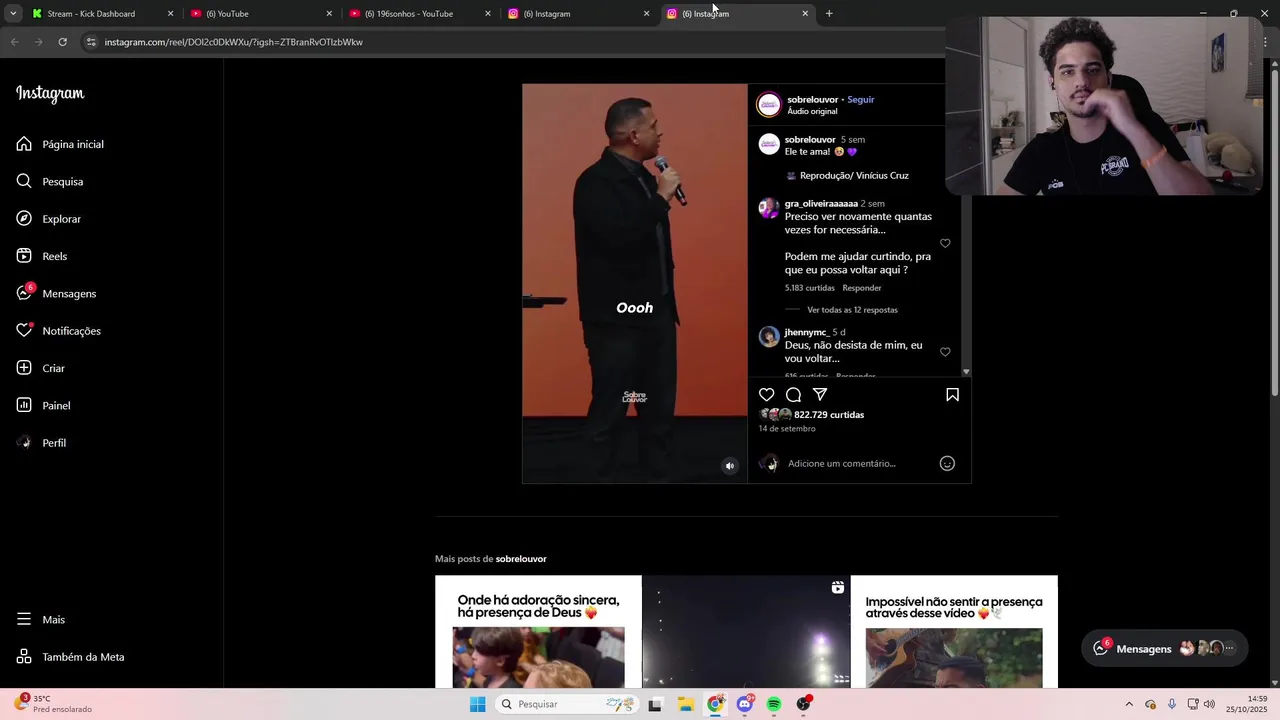Mute the reel audio

[x=730, y=466]
